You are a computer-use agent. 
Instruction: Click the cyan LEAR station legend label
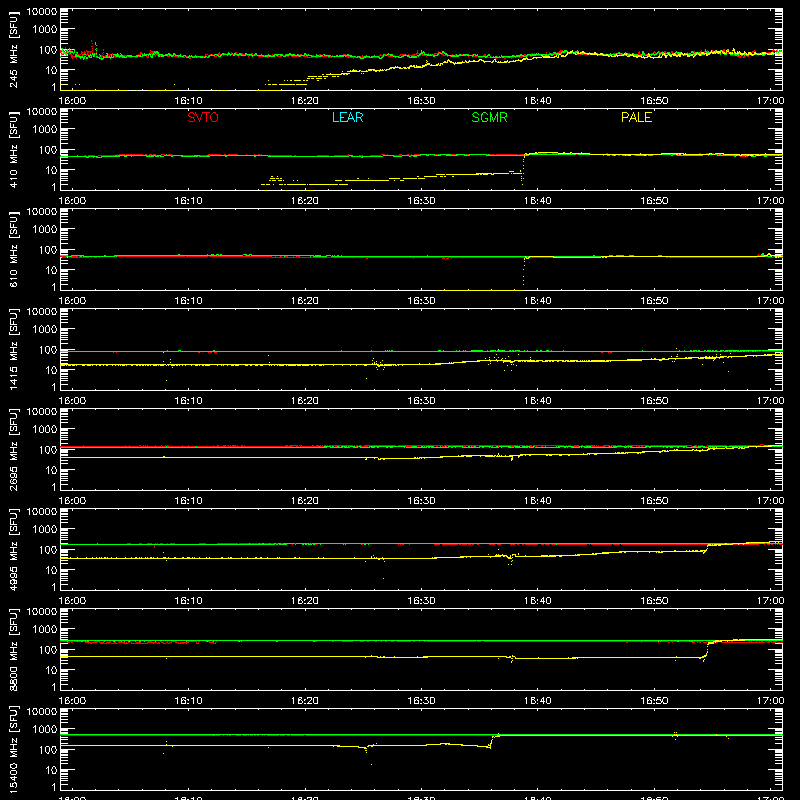point(347,117)
